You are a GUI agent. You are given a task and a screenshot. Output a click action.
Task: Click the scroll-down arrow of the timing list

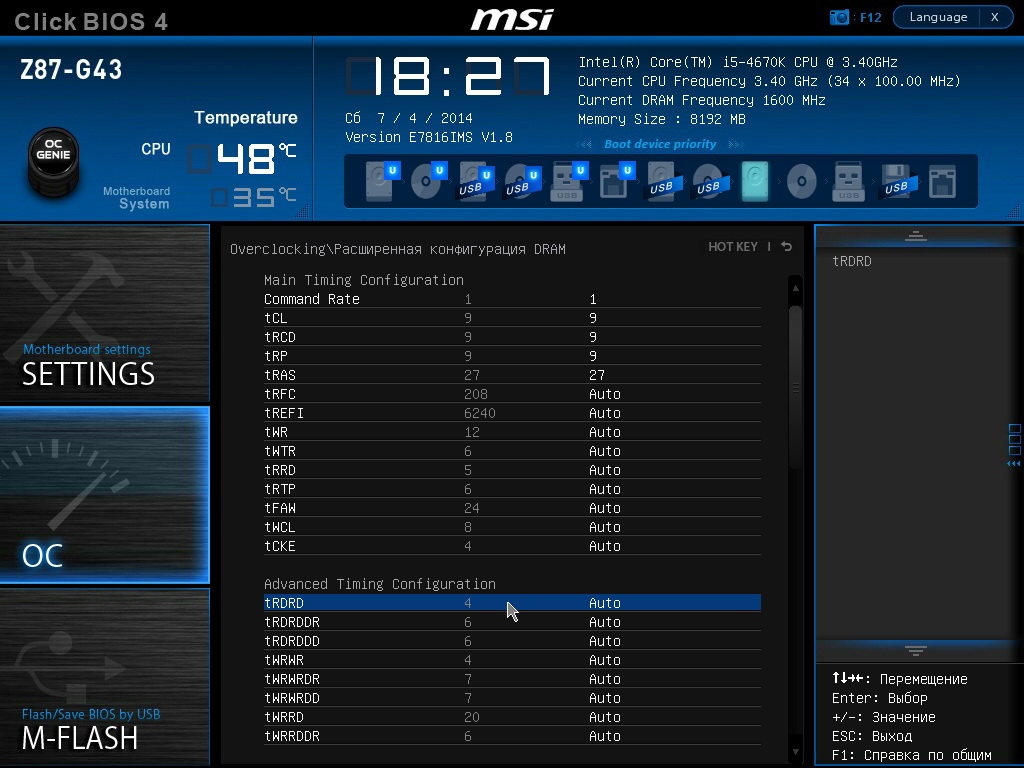click(795, 752)
